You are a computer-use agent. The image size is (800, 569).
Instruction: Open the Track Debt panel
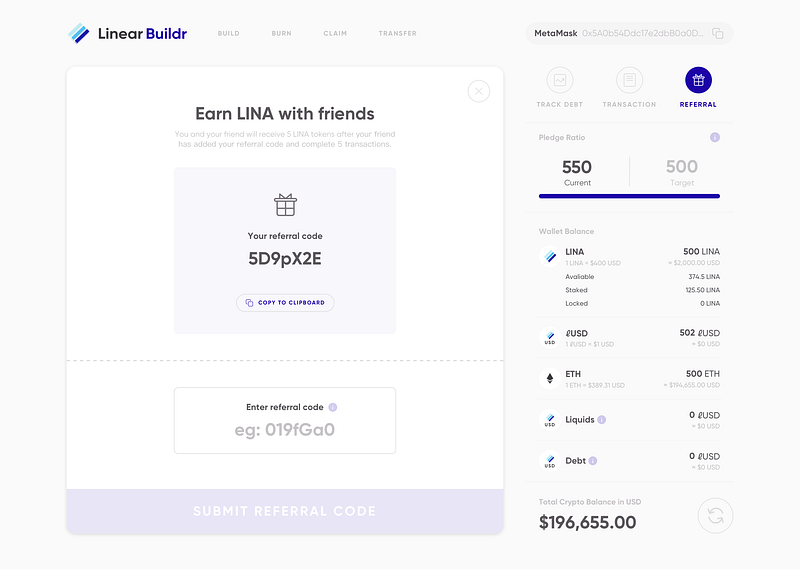tap(560, 80)
